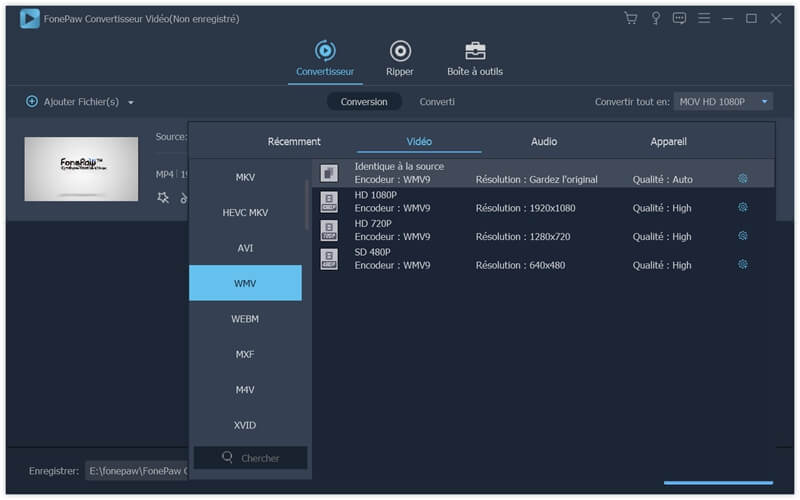Click Résolution : Gardez l'original text

coord(536,180)
